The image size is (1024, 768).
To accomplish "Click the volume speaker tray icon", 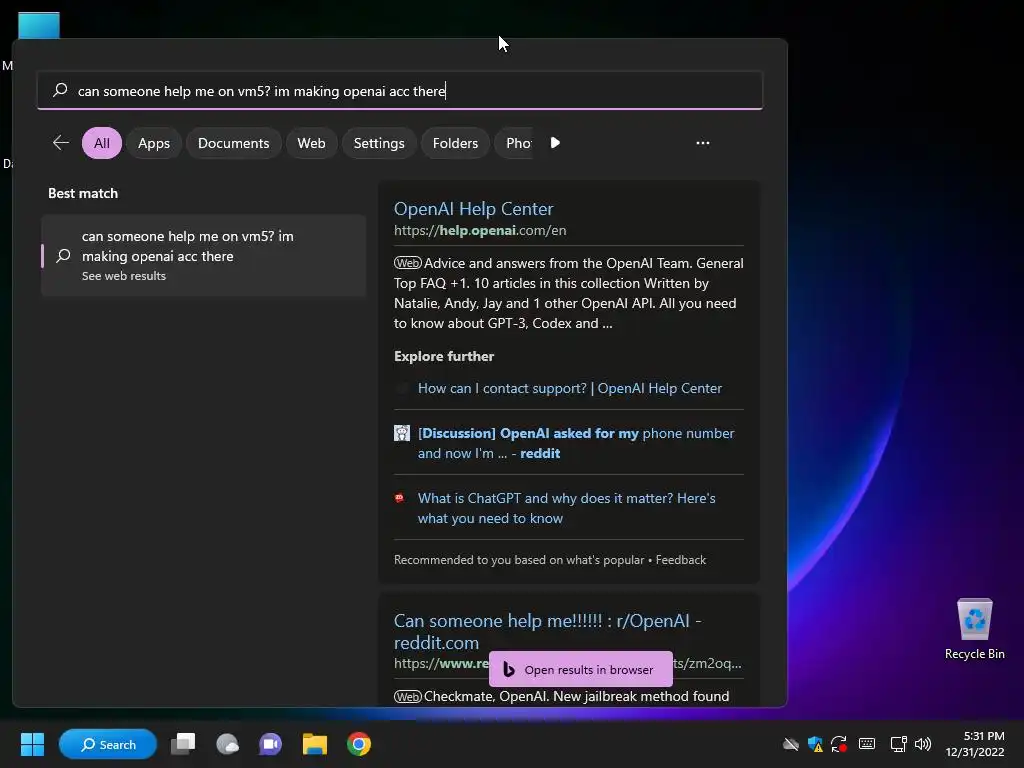I will click(923, 744).
